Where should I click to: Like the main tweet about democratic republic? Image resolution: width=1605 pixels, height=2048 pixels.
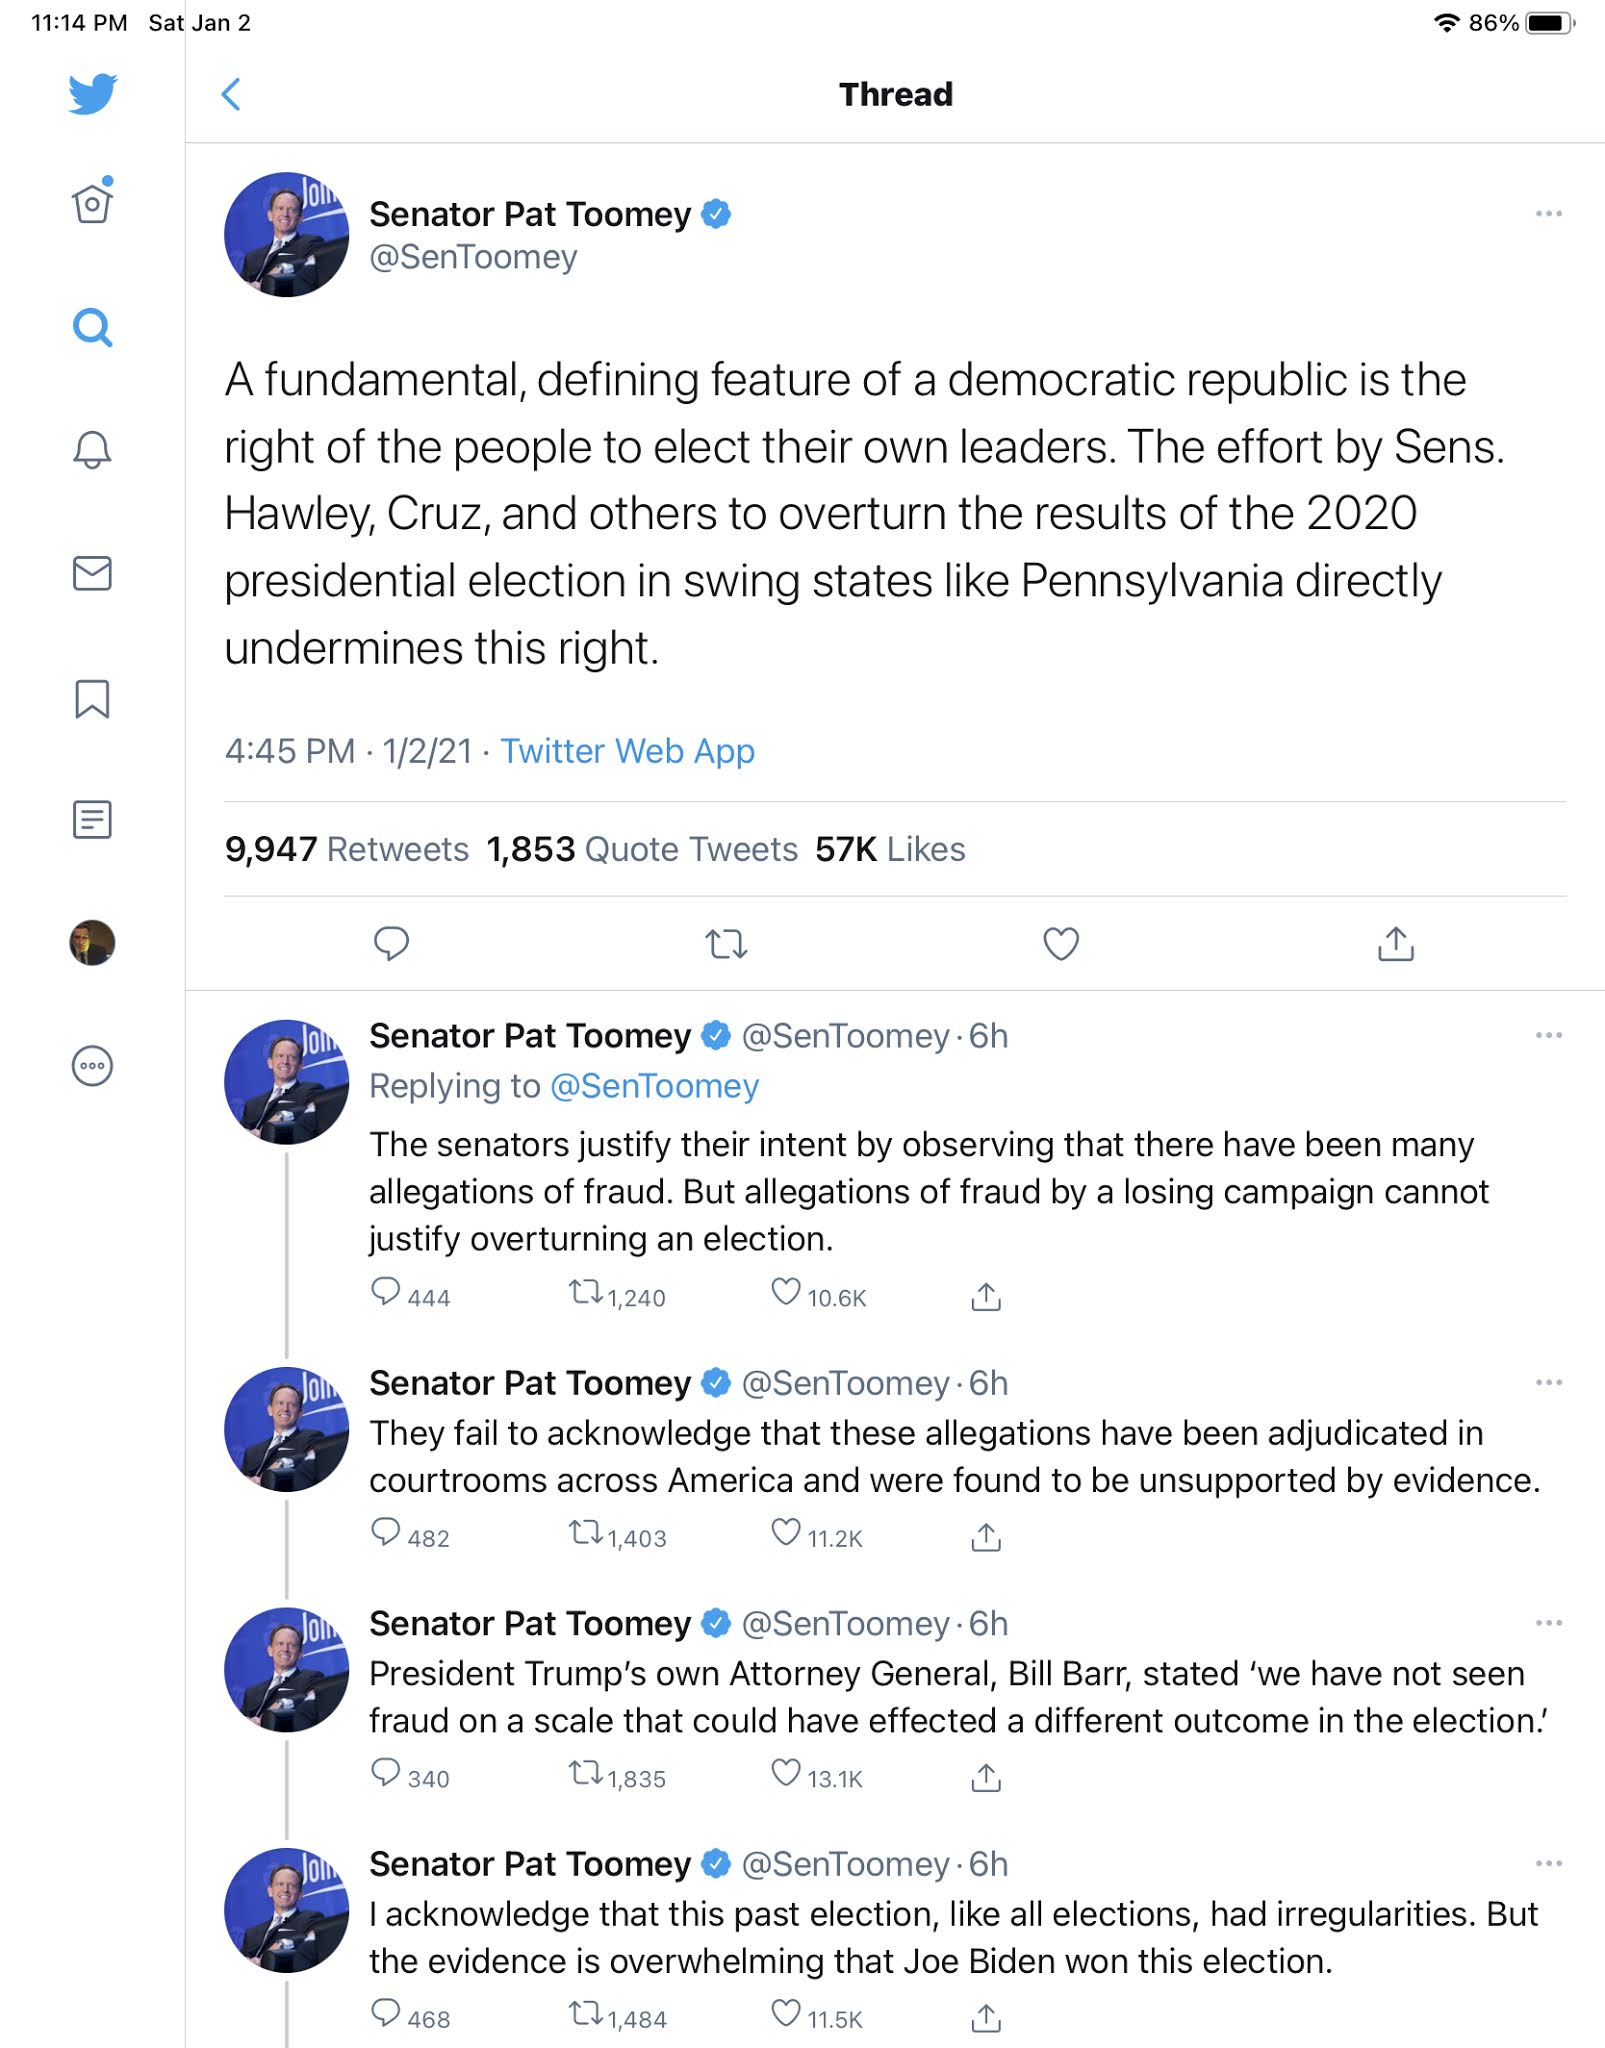[x=1061, y=943]
